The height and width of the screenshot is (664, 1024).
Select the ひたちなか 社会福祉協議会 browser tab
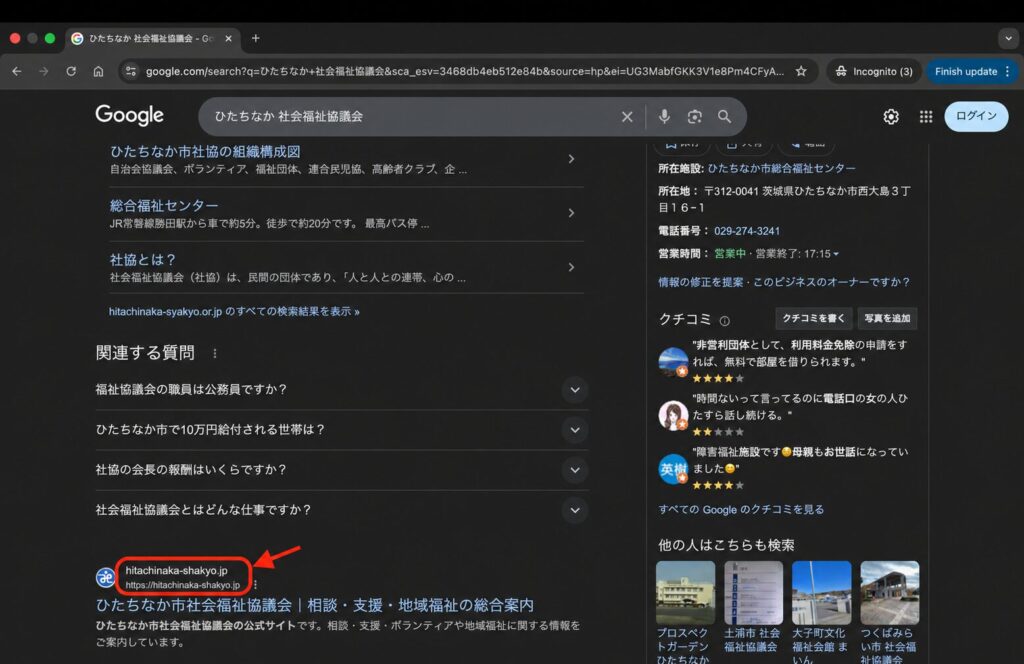(152, 39)
